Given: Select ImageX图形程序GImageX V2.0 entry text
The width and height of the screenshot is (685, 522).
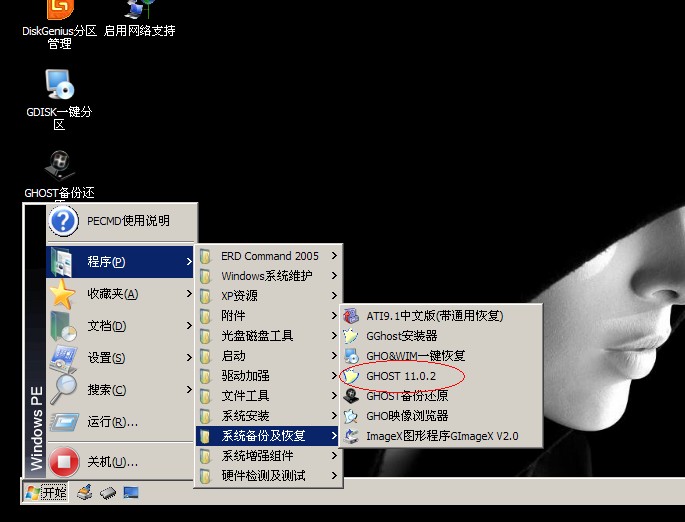Looking at the screenshot, I should (442, 436).
